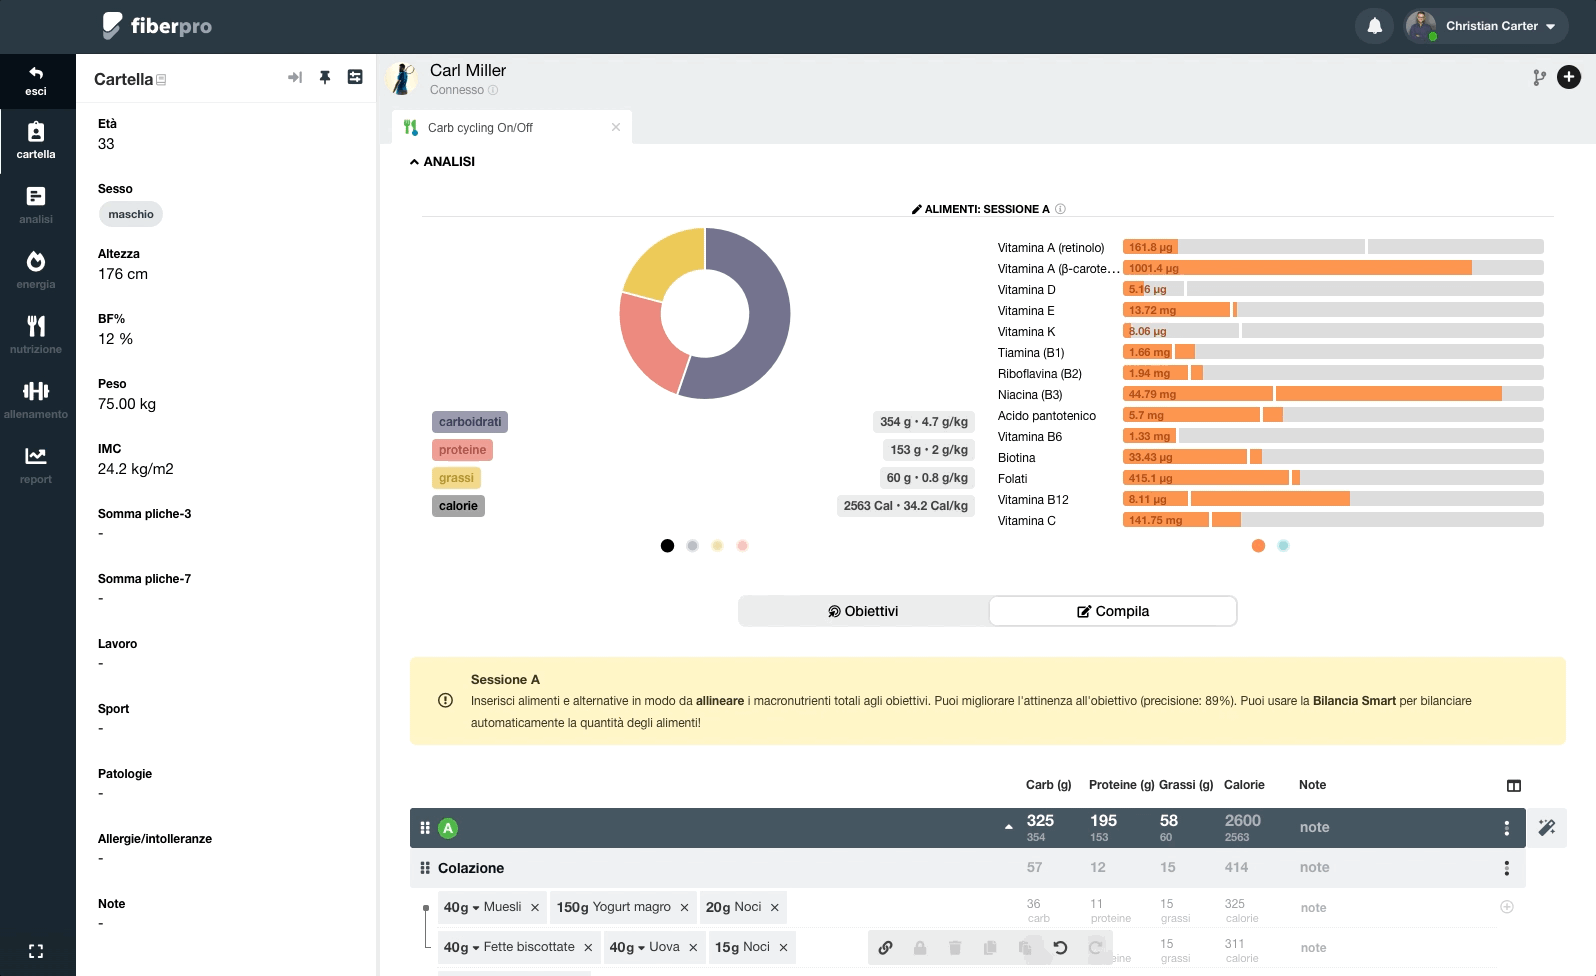Open the notifications bell
The image size is (1596, 976).
click(x=1375, y=26)
